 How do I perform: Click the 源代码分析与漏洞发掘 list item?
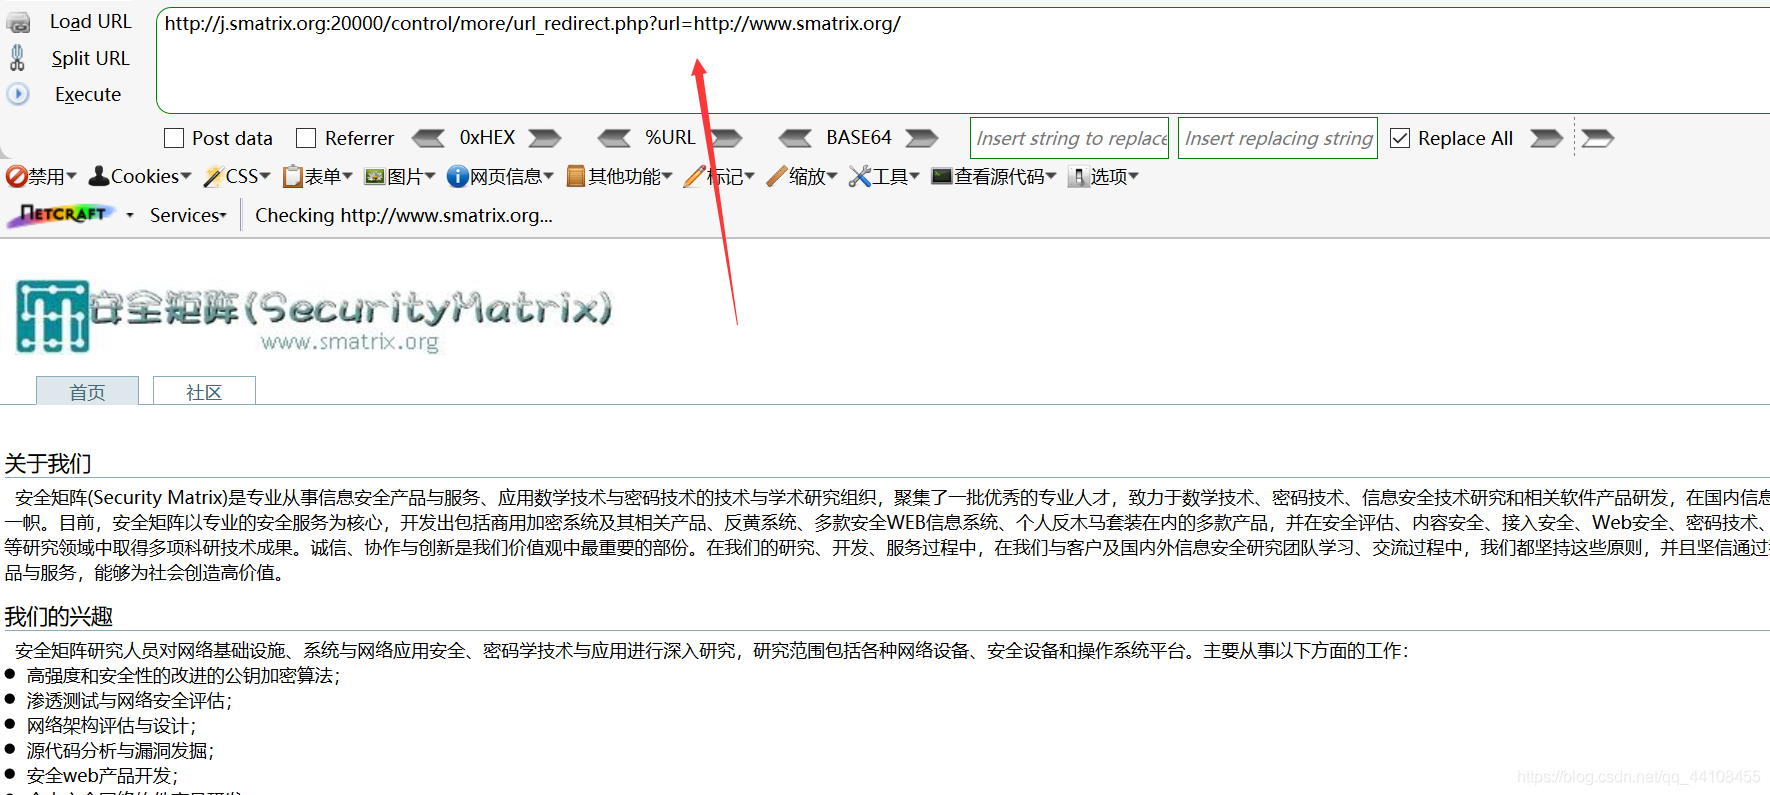coord(120,751)
